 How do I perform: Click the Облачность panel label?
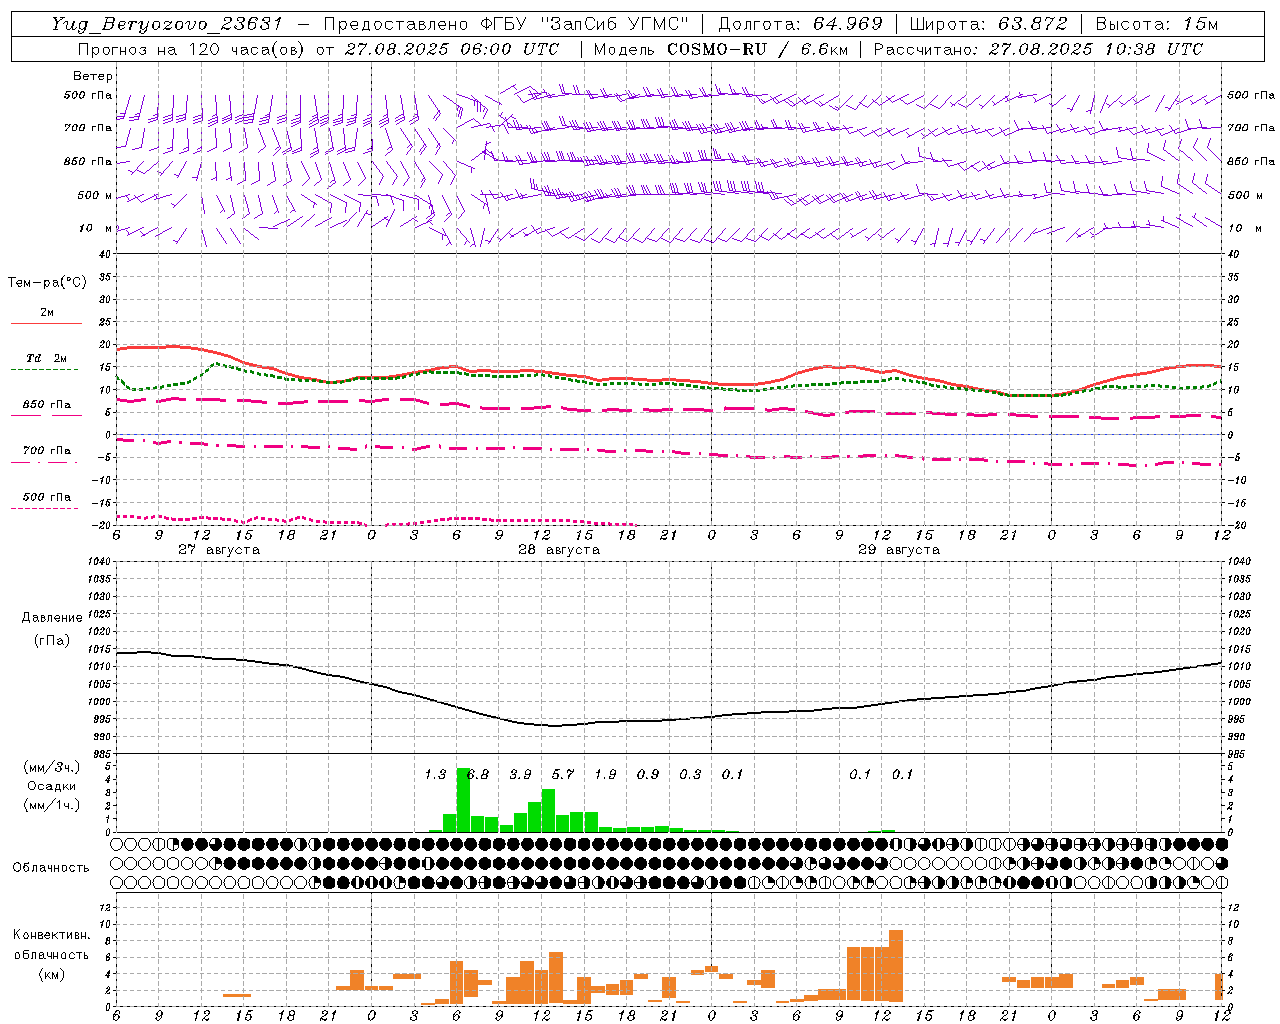(x=51, y=867)
